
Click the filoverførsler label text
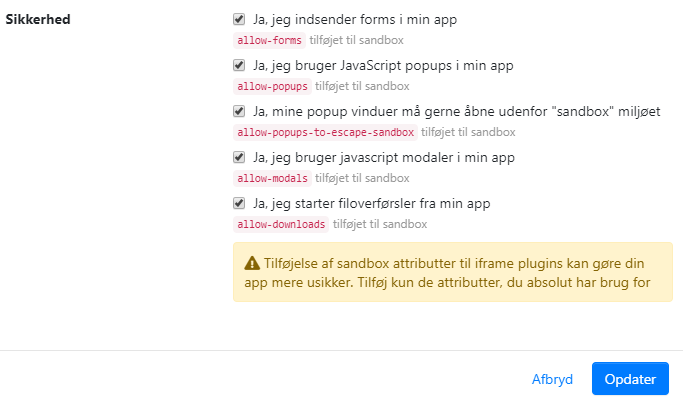coord(372,203)
